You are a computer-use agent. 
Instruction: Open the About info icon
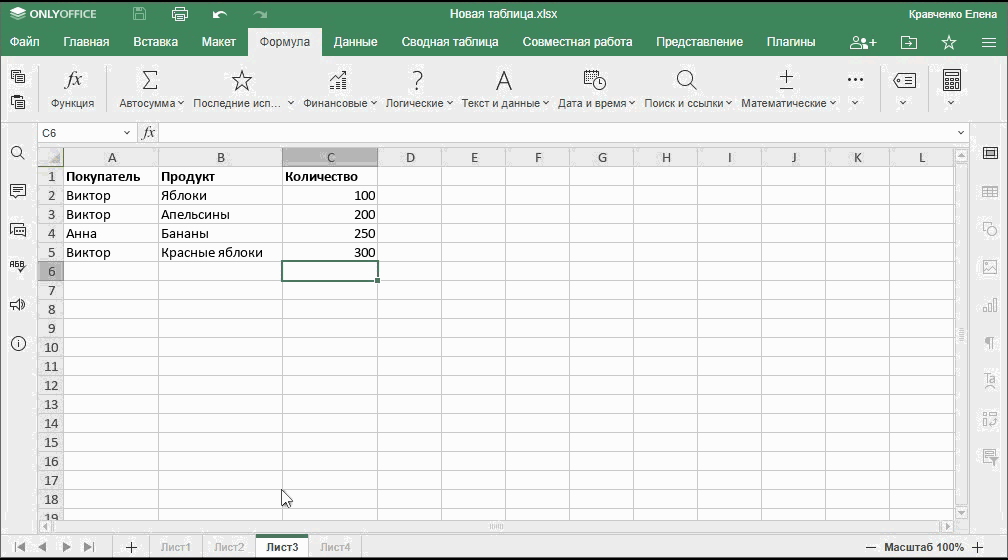(x=18, y=343)
